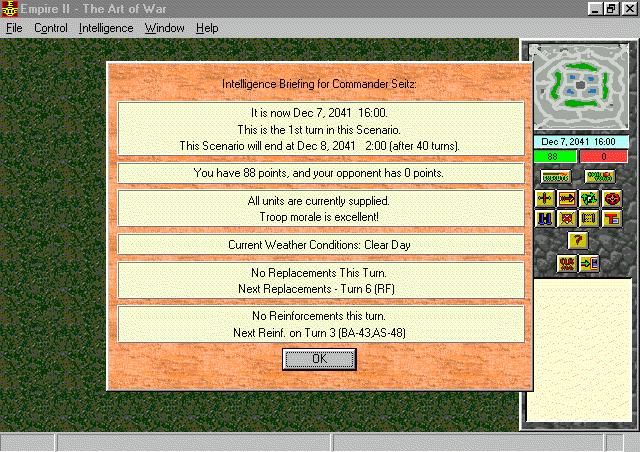
Task: Click the 'You have 88 points' line
Action: tap(319, 173)
